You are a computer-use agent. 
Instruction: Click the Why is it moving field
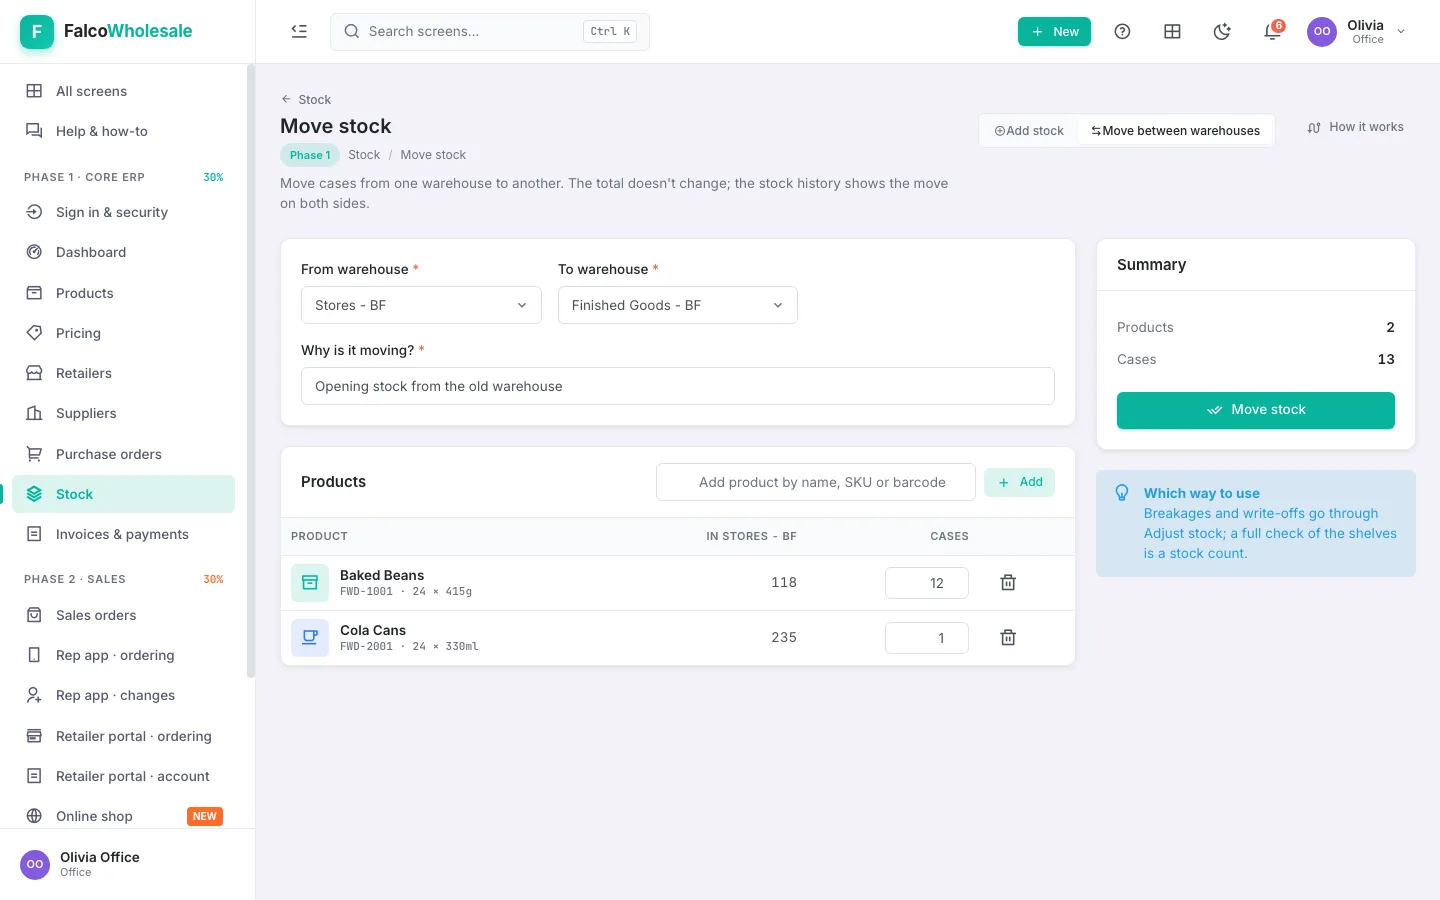coord(678,386)
